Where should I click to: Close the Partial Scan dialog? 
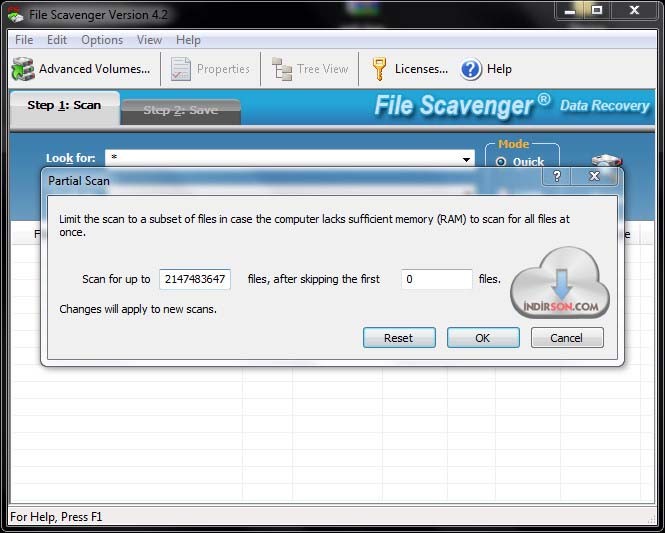point(594,176)
